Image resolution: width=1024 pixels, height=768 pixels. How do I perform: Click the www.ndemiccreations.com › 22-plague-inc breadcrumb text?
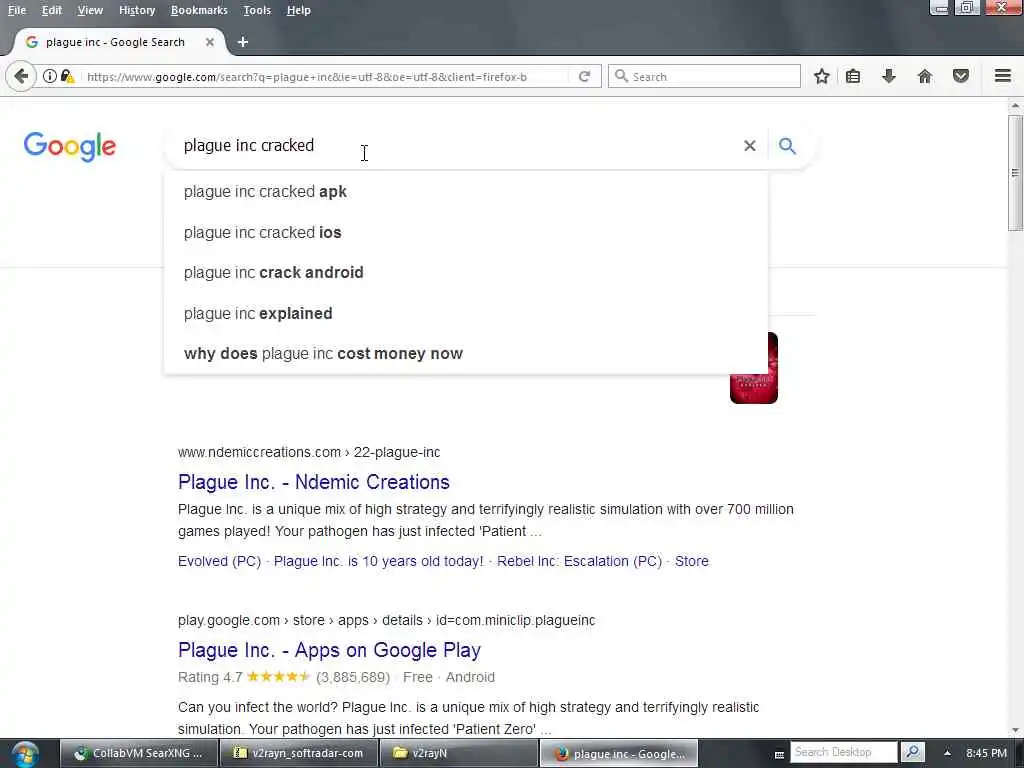[309, 452]
